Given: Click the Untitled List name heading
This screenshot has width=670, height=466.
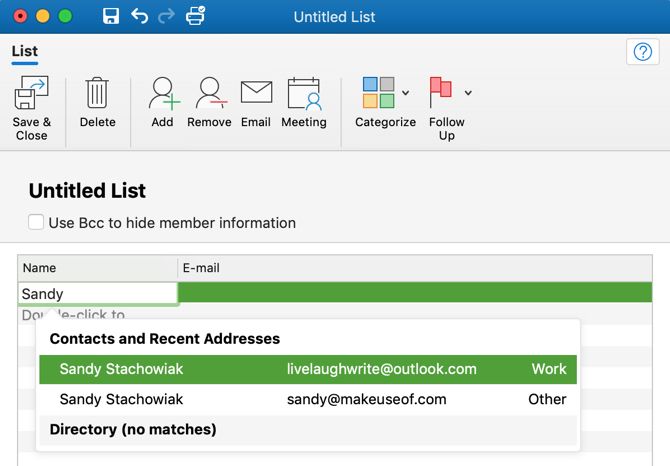Looking at the screenshot, I should (87, 191).
